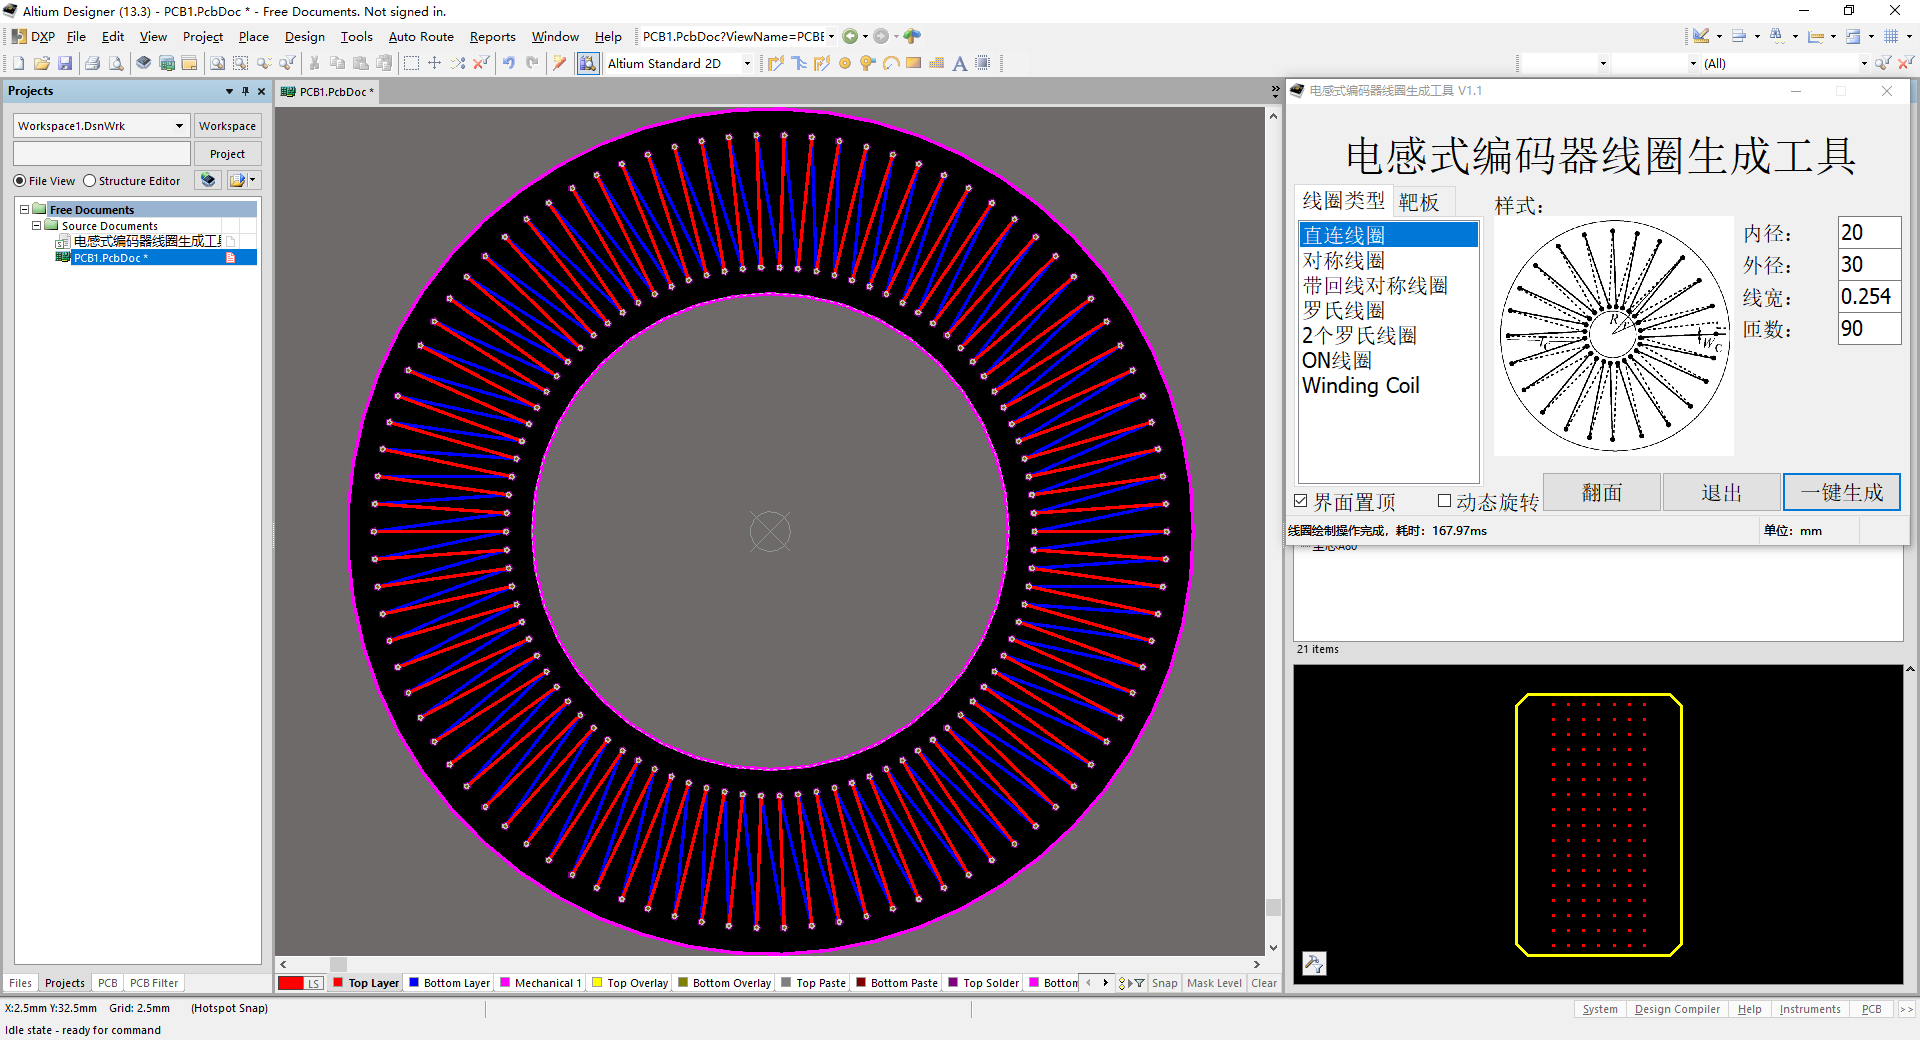Select the Place Arc tool
Image resolution: width=1920 pixels, height=1040 pixels.
click(890, 63)
